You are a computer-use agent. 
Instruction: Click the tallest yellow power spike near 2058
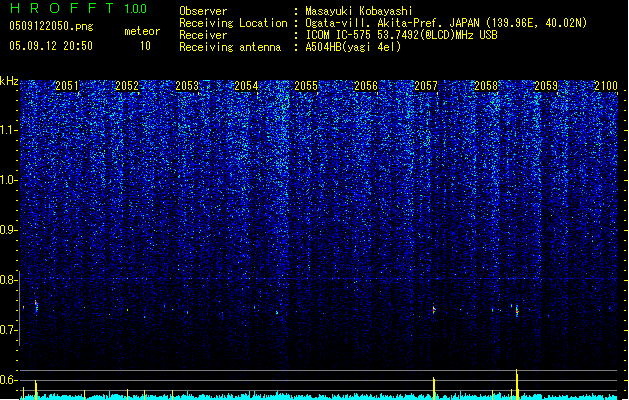(x=517, y=384)
